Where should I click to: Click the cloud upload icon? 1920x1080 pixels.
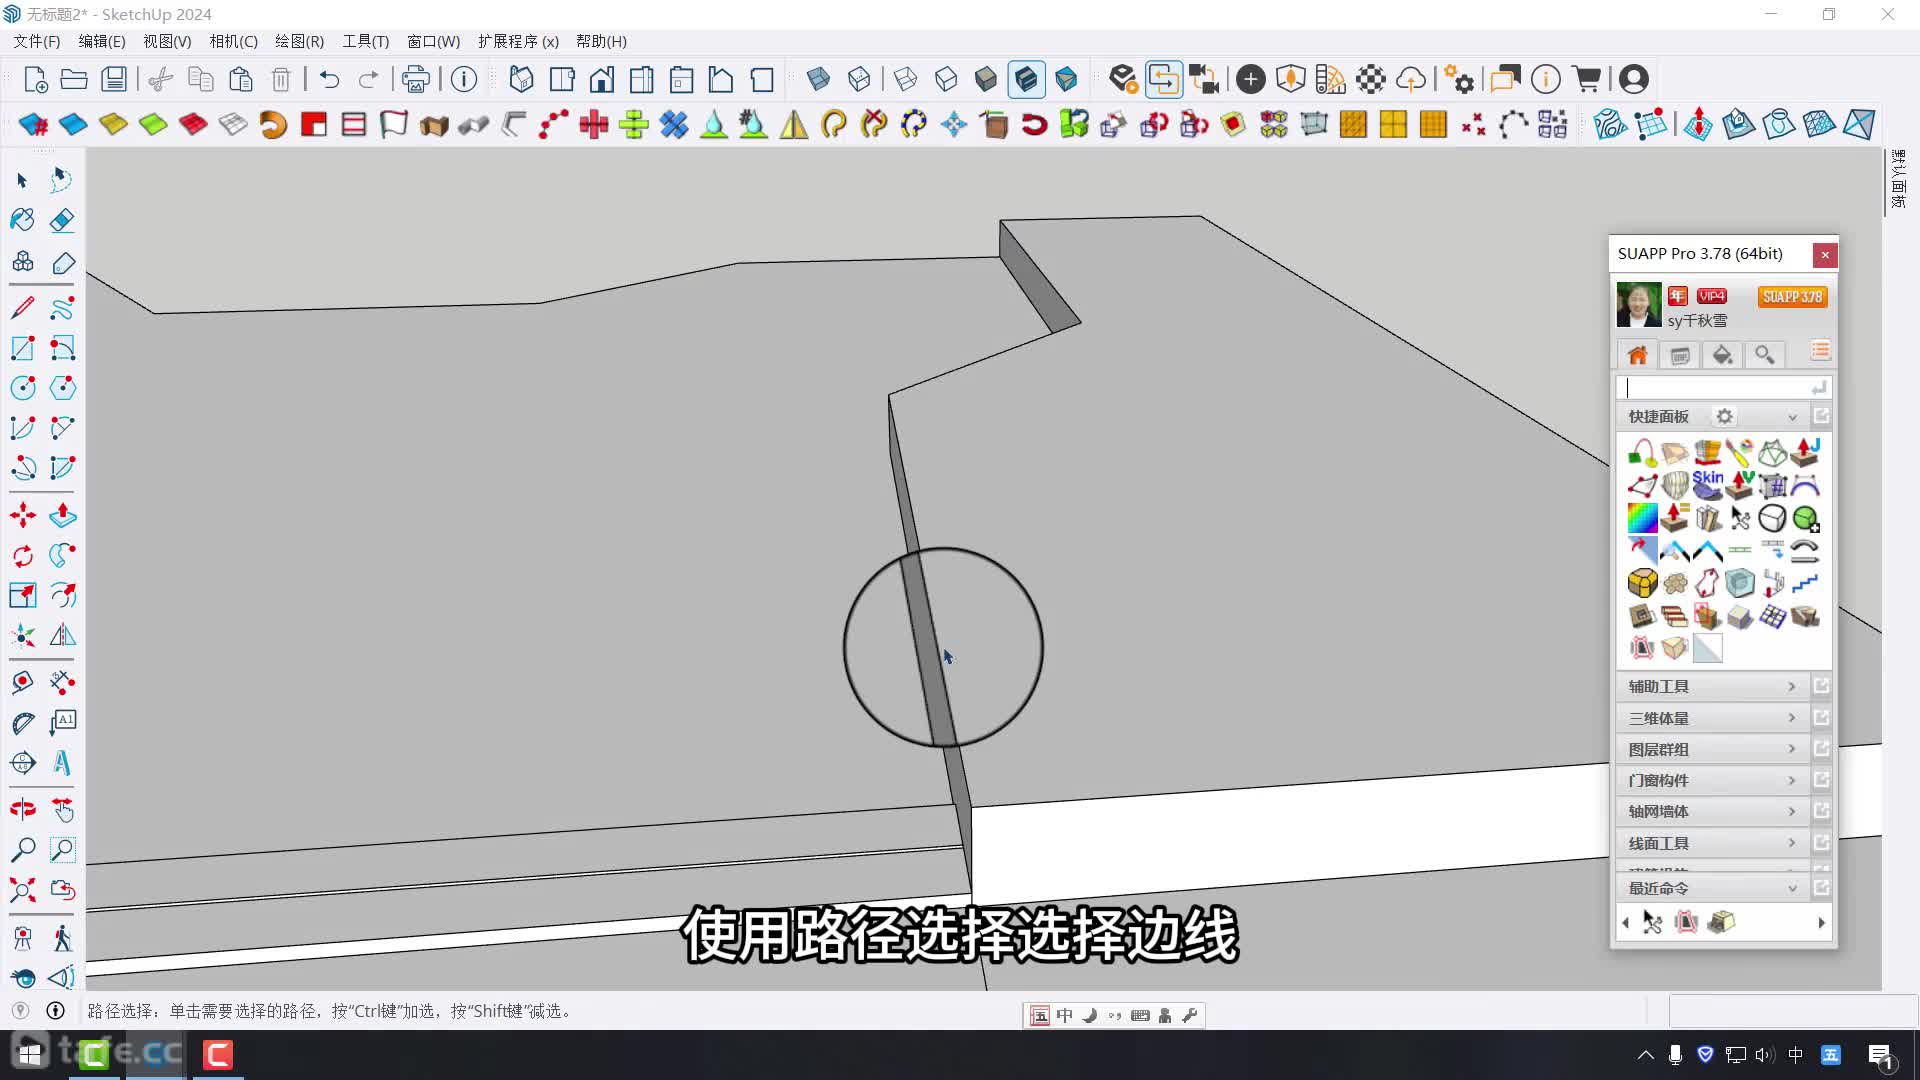click(1411, 79)
